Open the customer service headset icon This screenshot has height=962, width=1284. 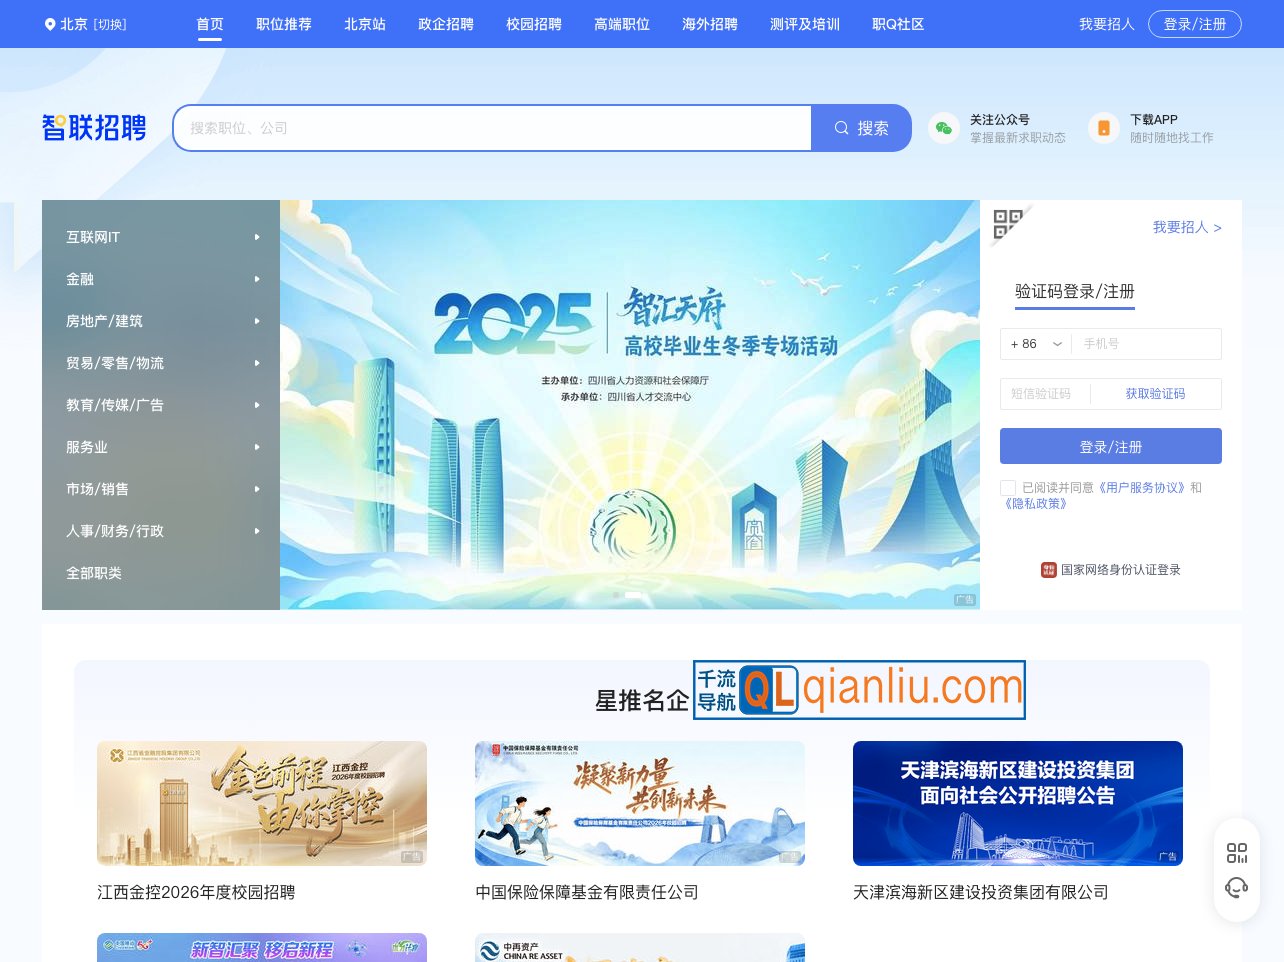1237,887
